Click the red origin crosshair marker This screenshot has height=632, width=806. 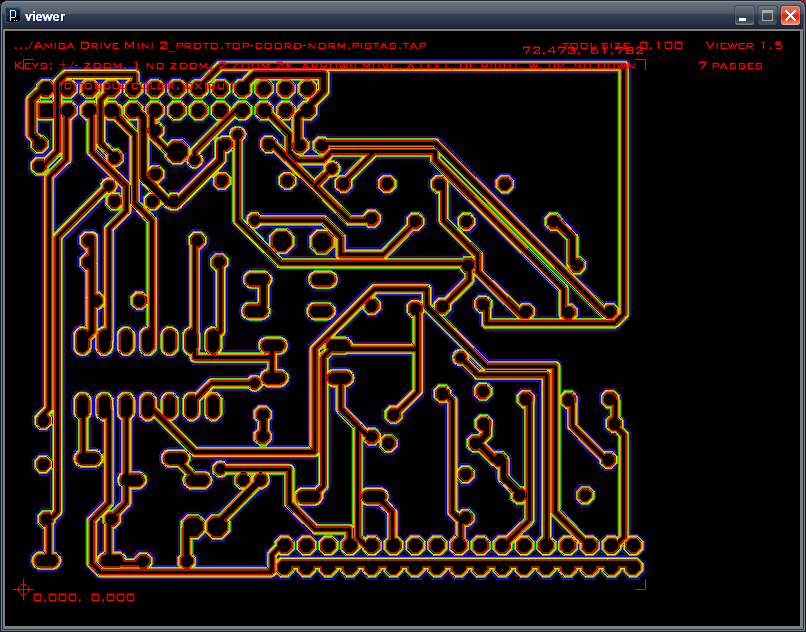tap(22, 589)
